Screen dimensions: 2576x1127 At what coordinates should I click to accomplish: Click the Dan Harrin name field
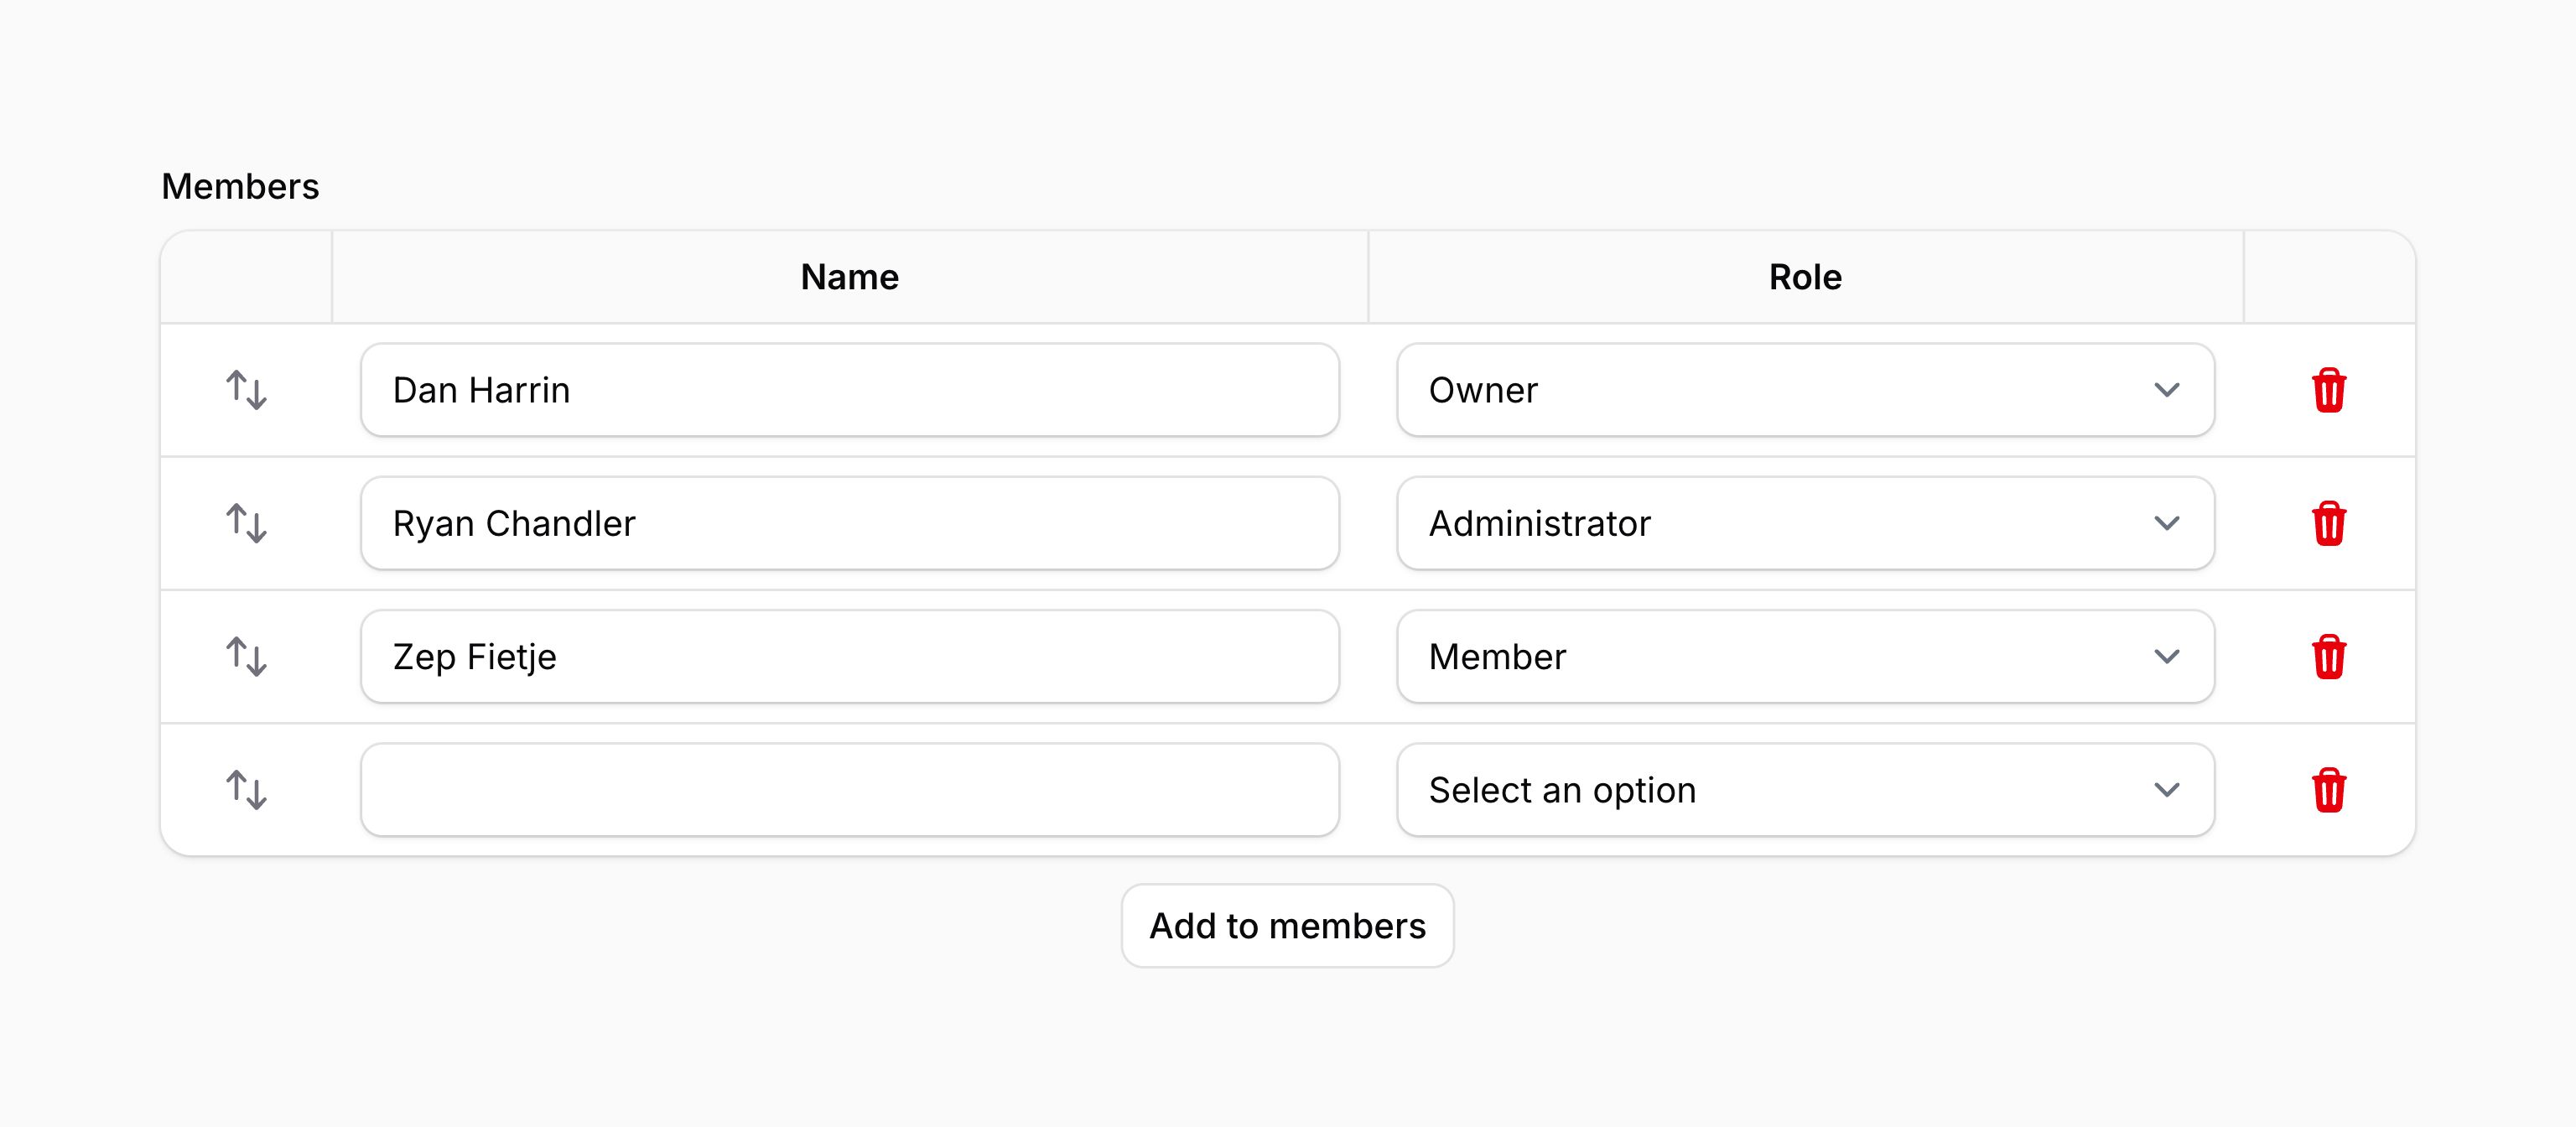coord(849,390)
